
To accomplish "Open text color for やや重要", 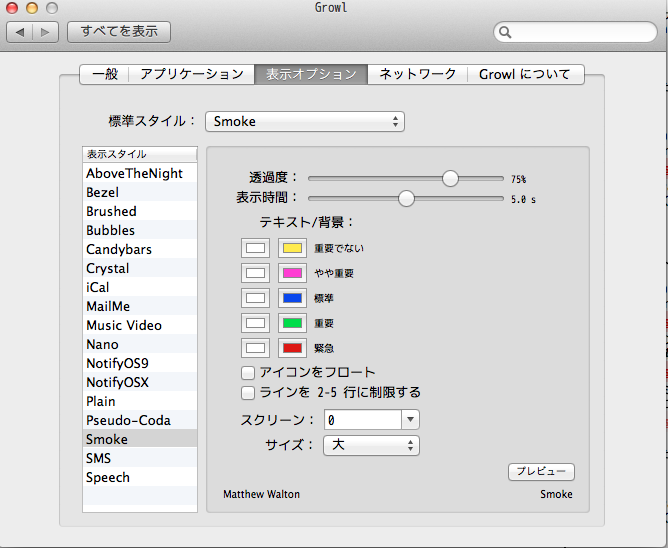I will coord(255,273).
